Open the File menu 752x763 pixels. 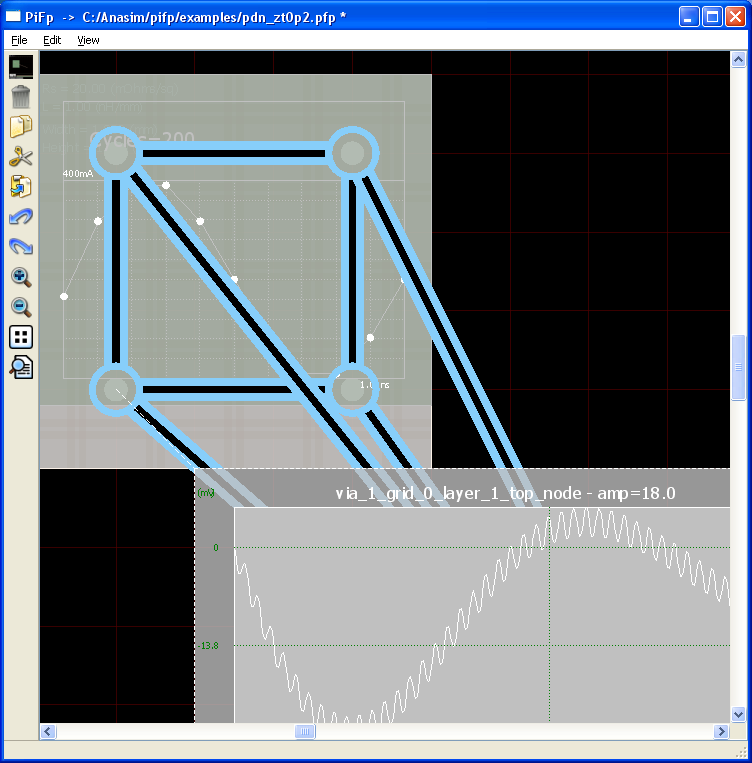click(x=19, y=40)
